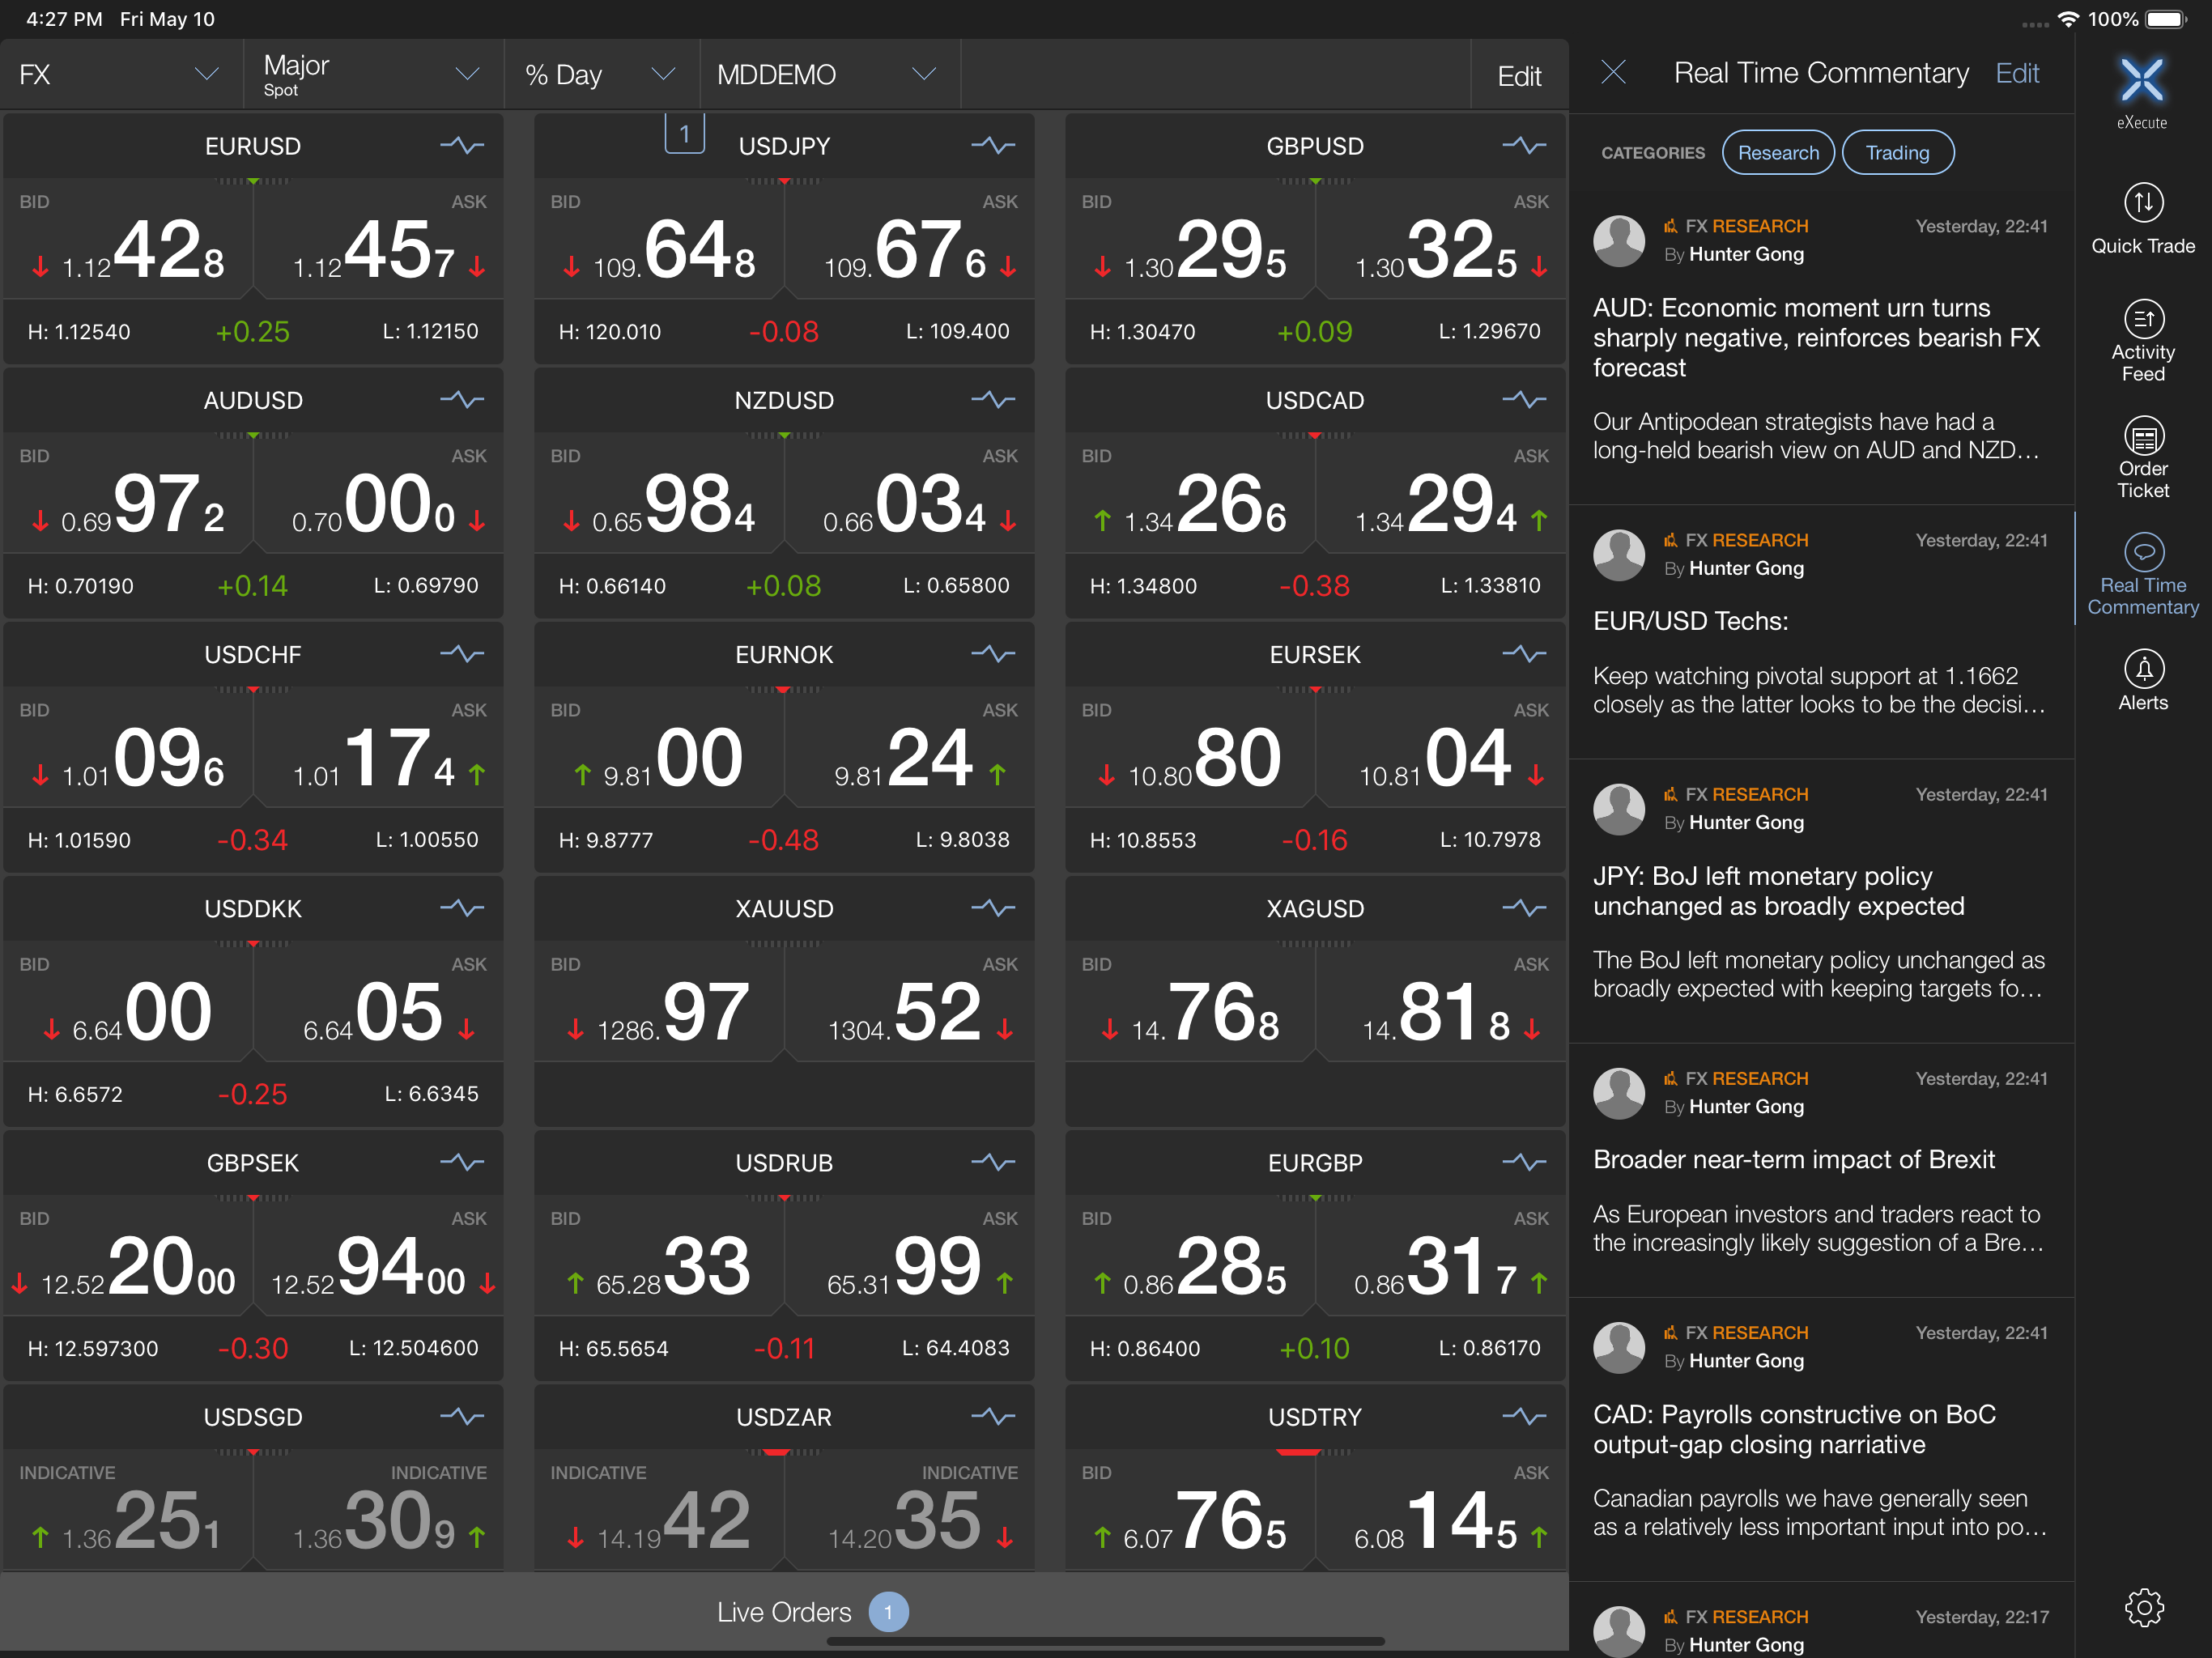Sell AUDUSD at bid 0.69972
Viewport: 2212px width, 1658px height.
[x=128, y=492]
